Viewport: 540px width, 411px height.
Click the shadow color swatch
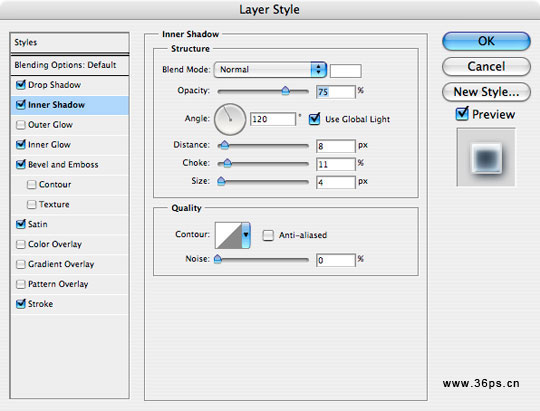pyautogui.click(x=345, y=71)
